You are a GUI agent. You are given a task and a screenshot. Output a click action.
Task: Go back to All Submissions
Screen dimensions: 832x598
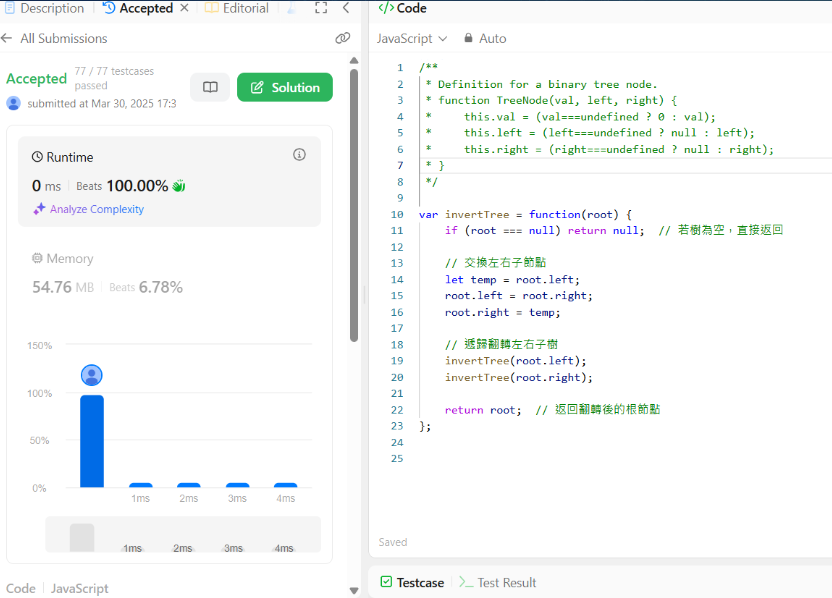[54, 38]
